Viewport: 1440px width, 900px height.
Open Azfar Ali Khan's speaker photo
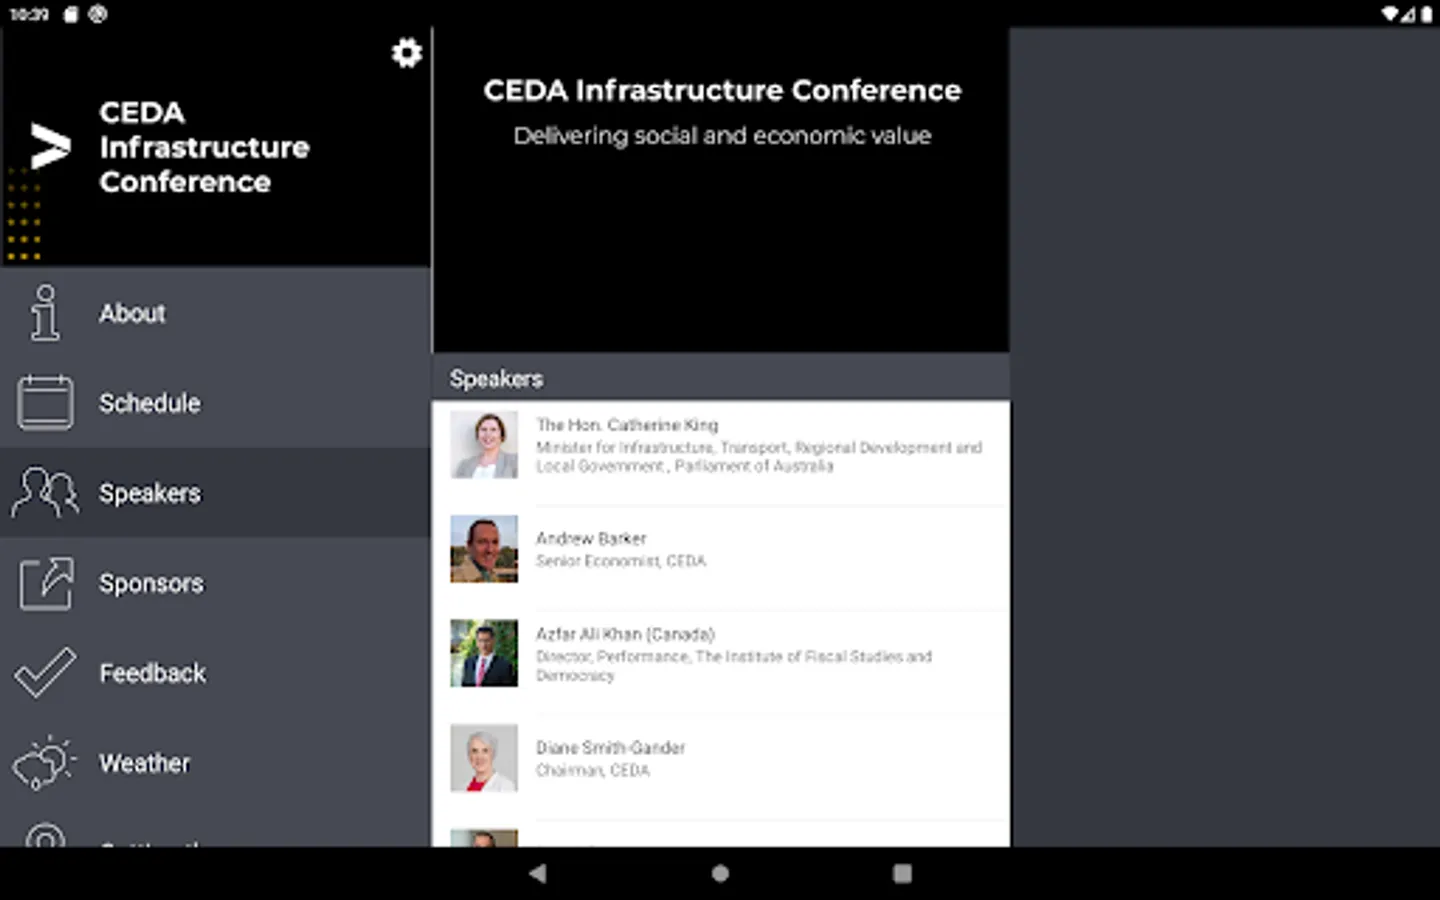click(484, 653)
